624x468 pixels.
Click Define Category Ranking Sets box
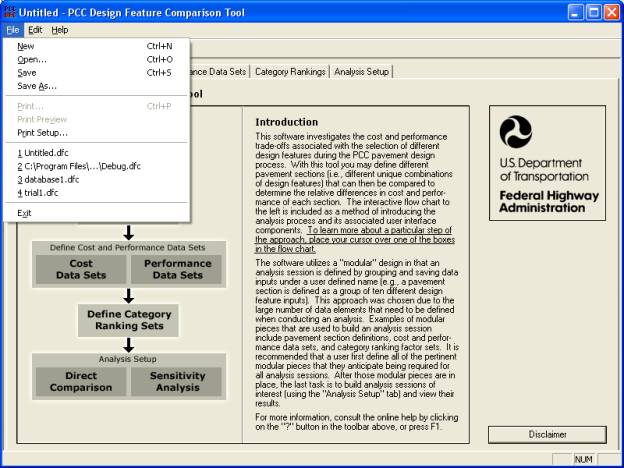[129, 320]
